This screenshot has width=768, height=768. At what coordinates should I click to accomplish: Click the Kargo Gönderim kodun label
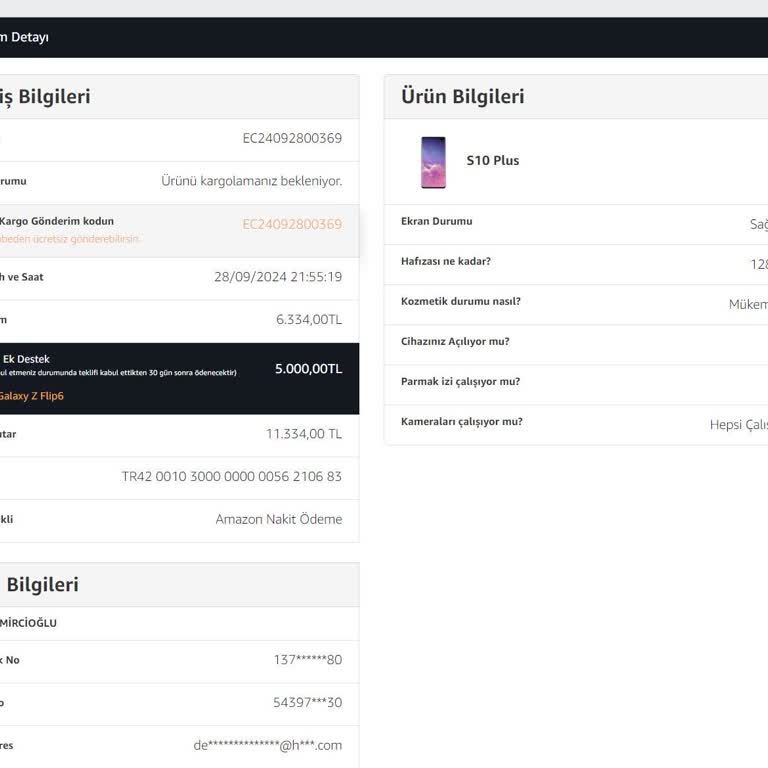coord(57,221)
